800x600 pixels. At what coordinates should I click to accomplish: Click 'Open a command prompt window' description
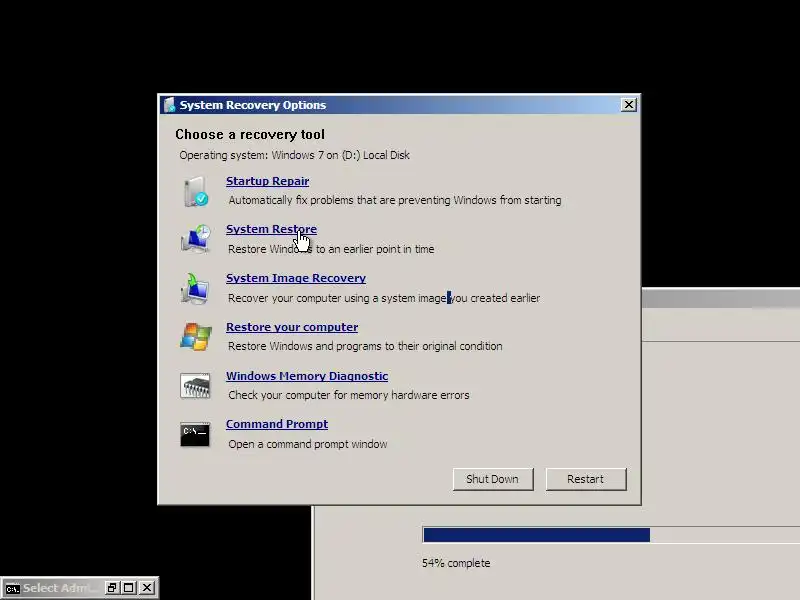(308, 444)
